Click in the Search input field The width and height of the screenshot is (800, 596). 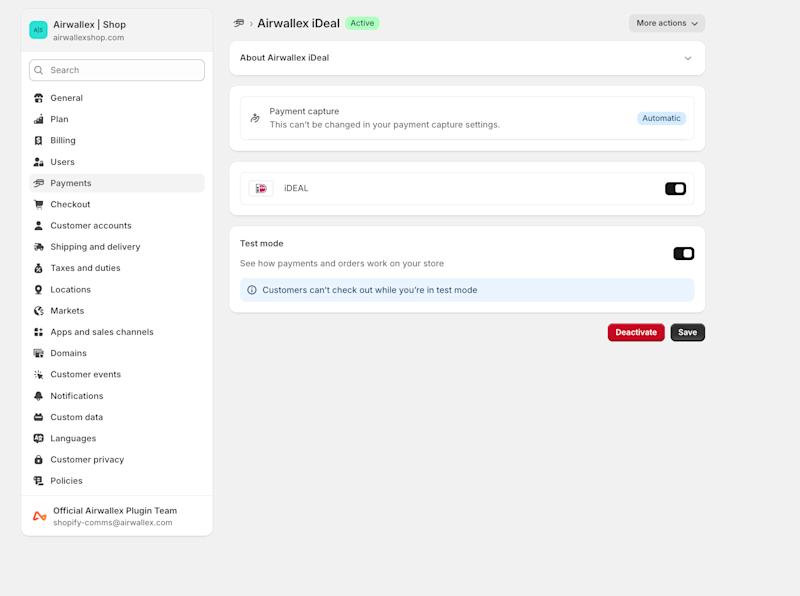pyautogui.click(x=117, y=70)
